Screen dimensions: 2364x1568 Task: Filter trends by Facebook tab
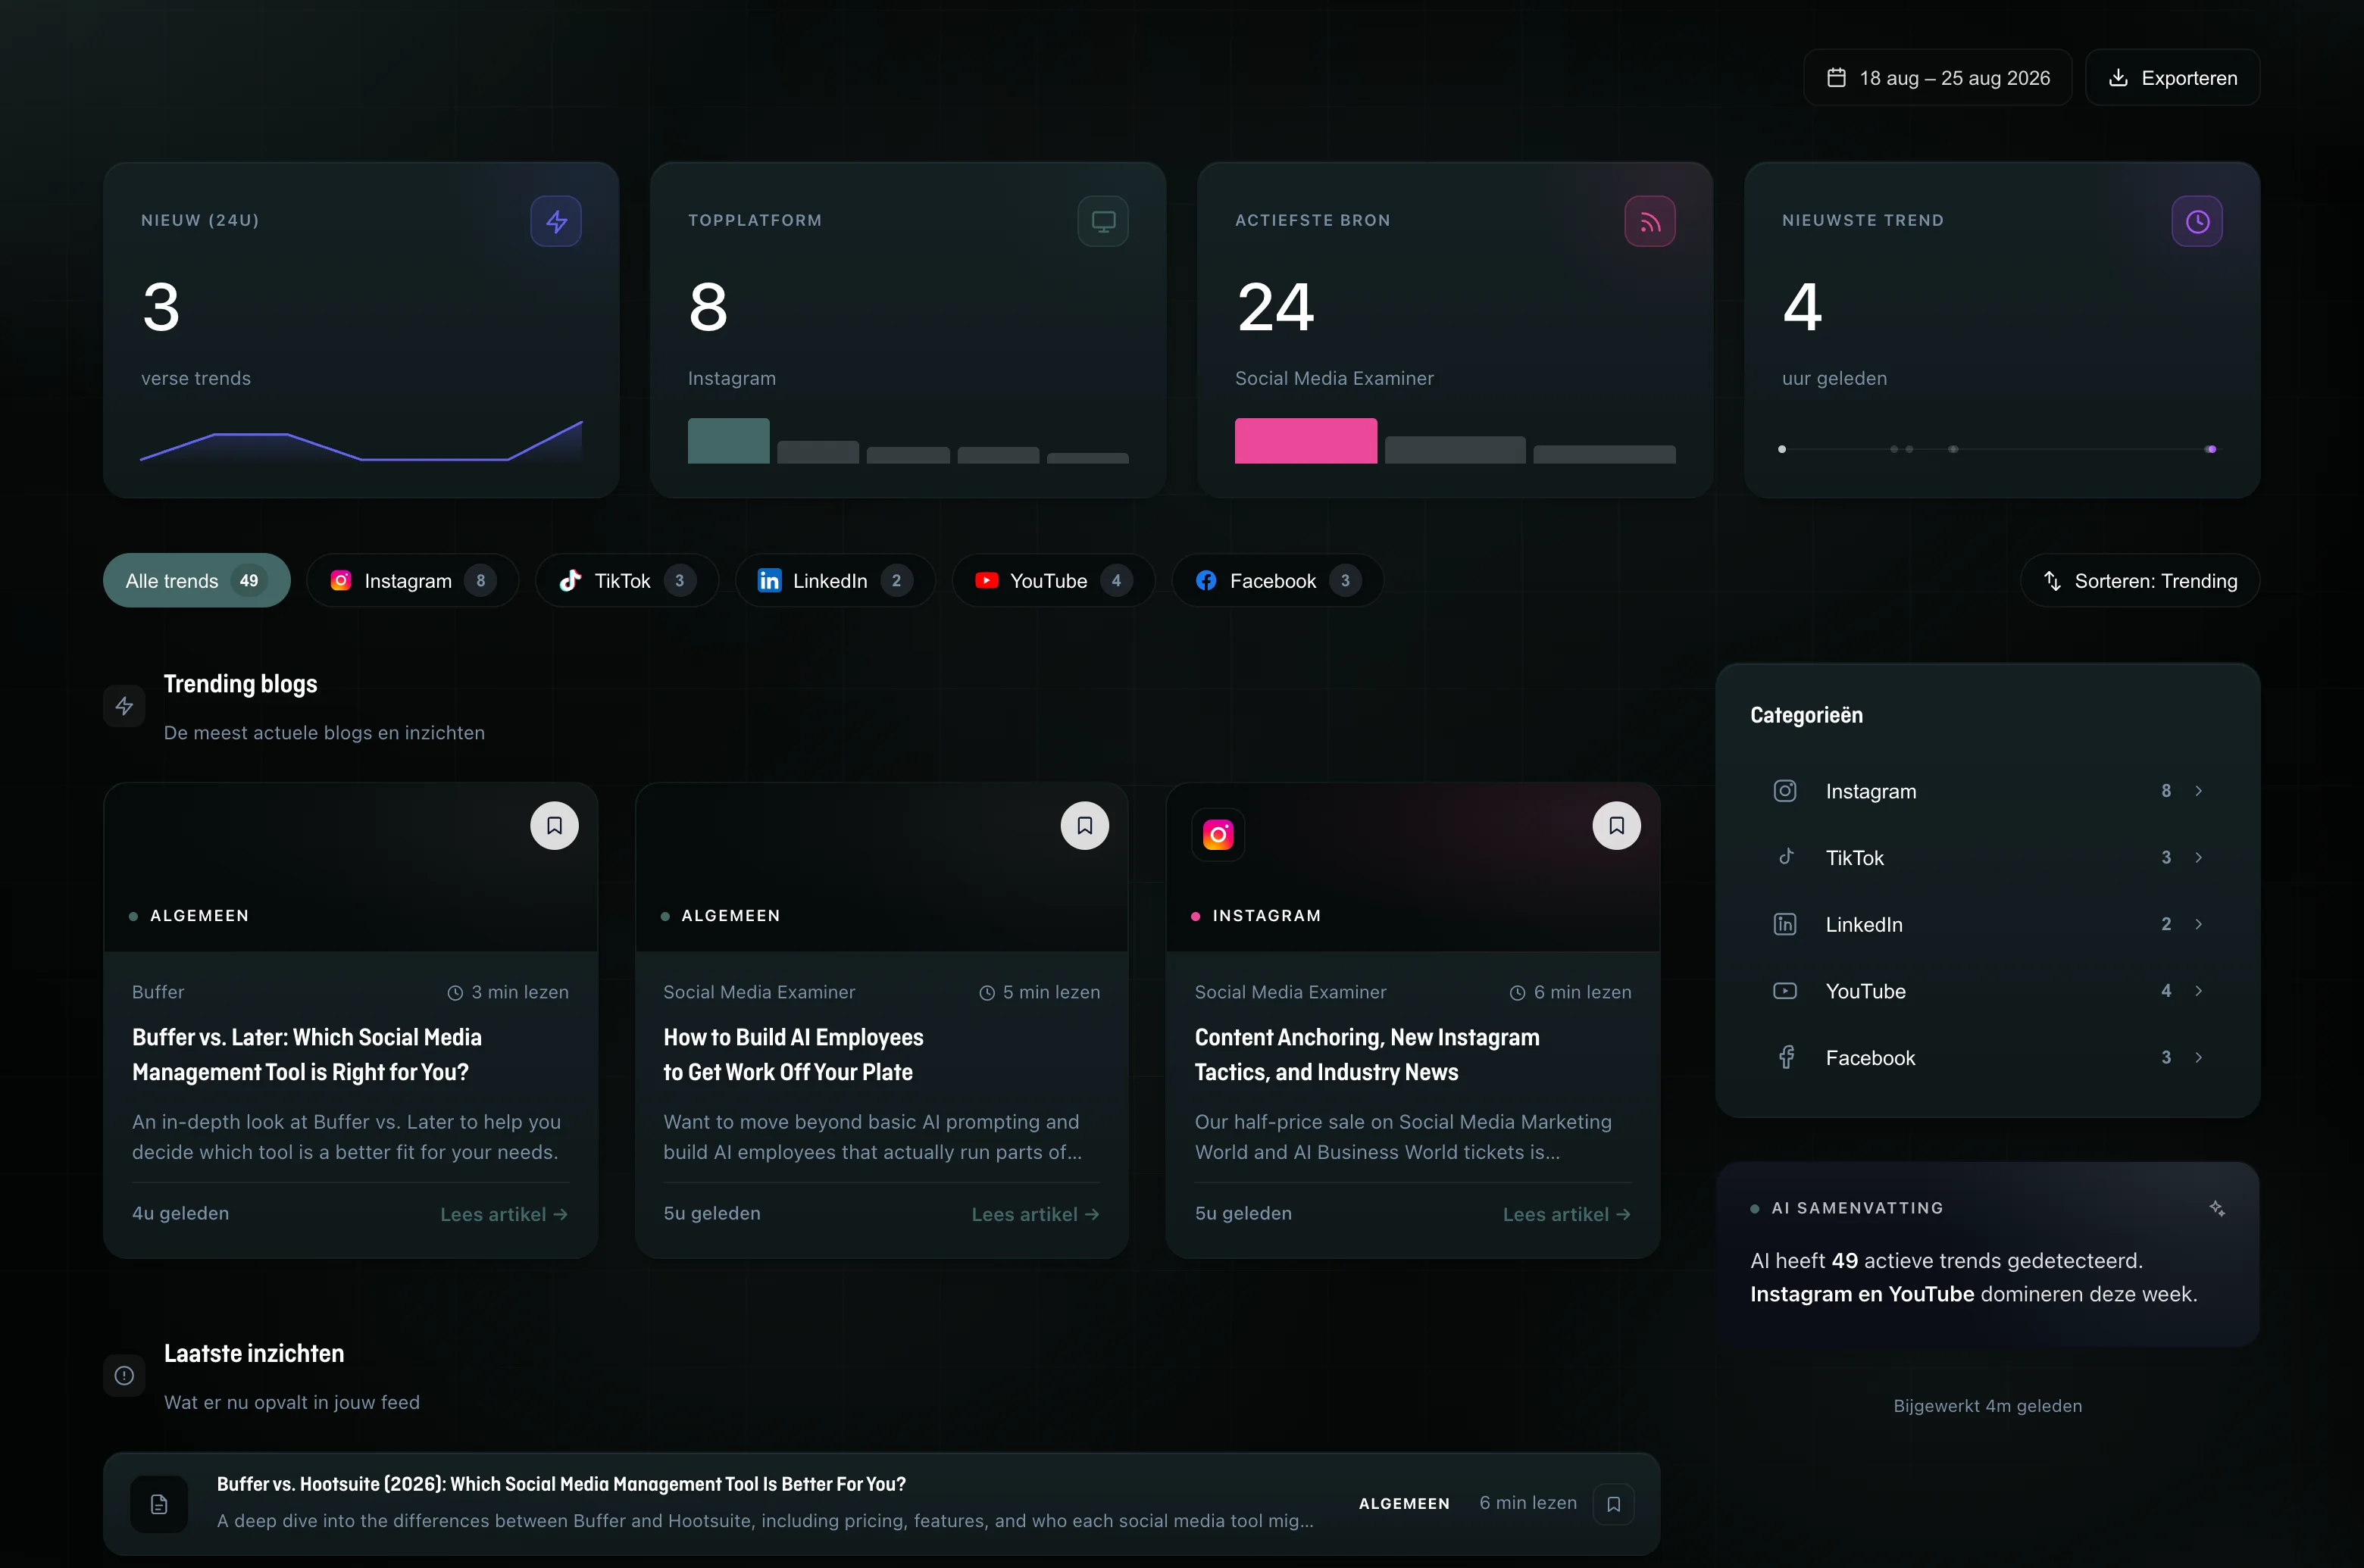[1278, 581]
